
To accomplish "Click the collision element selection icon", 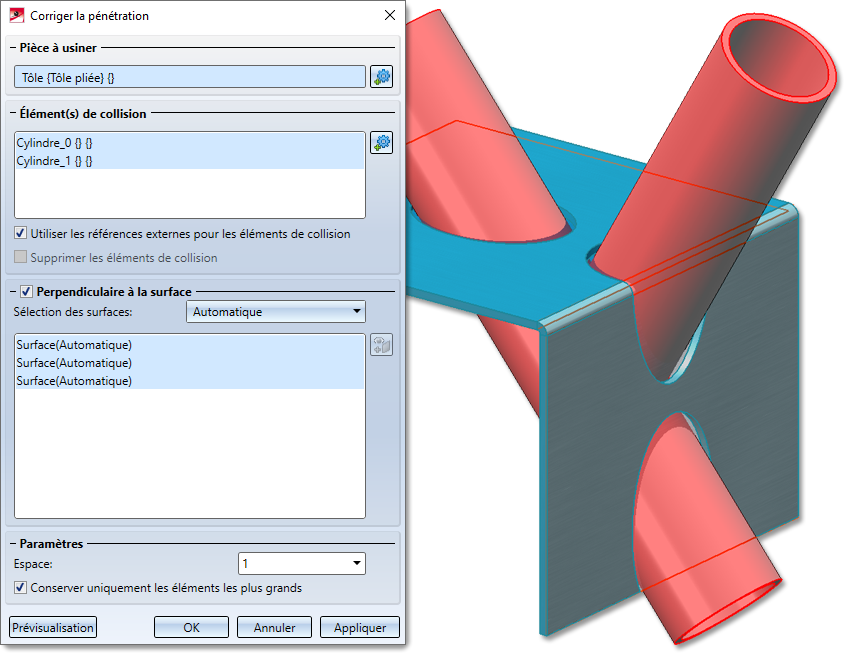I will pyautogui.click(x=382, y=143).
